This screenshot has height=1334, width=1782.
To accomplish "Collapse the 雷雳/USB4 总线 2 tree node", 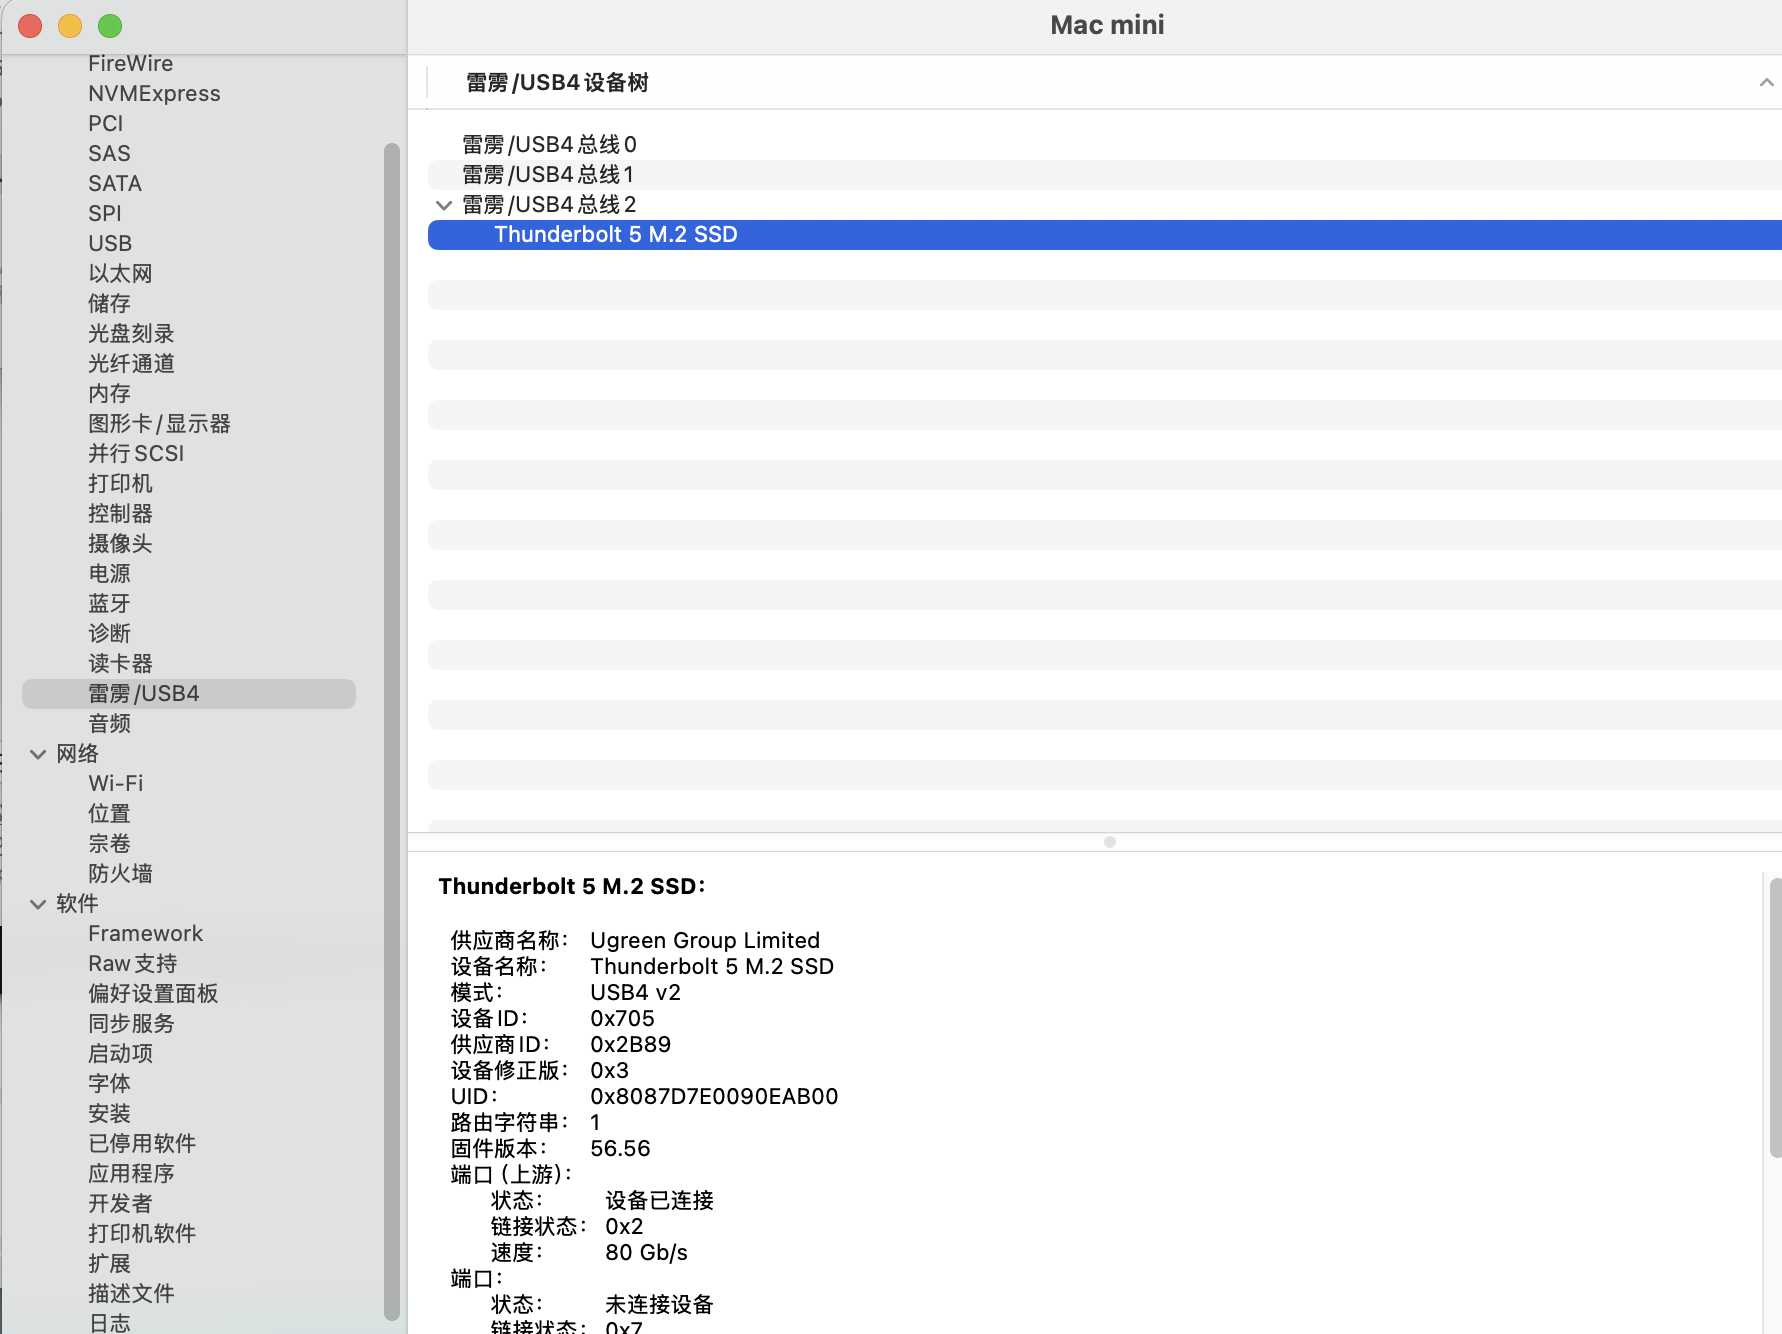I will 444,205.
